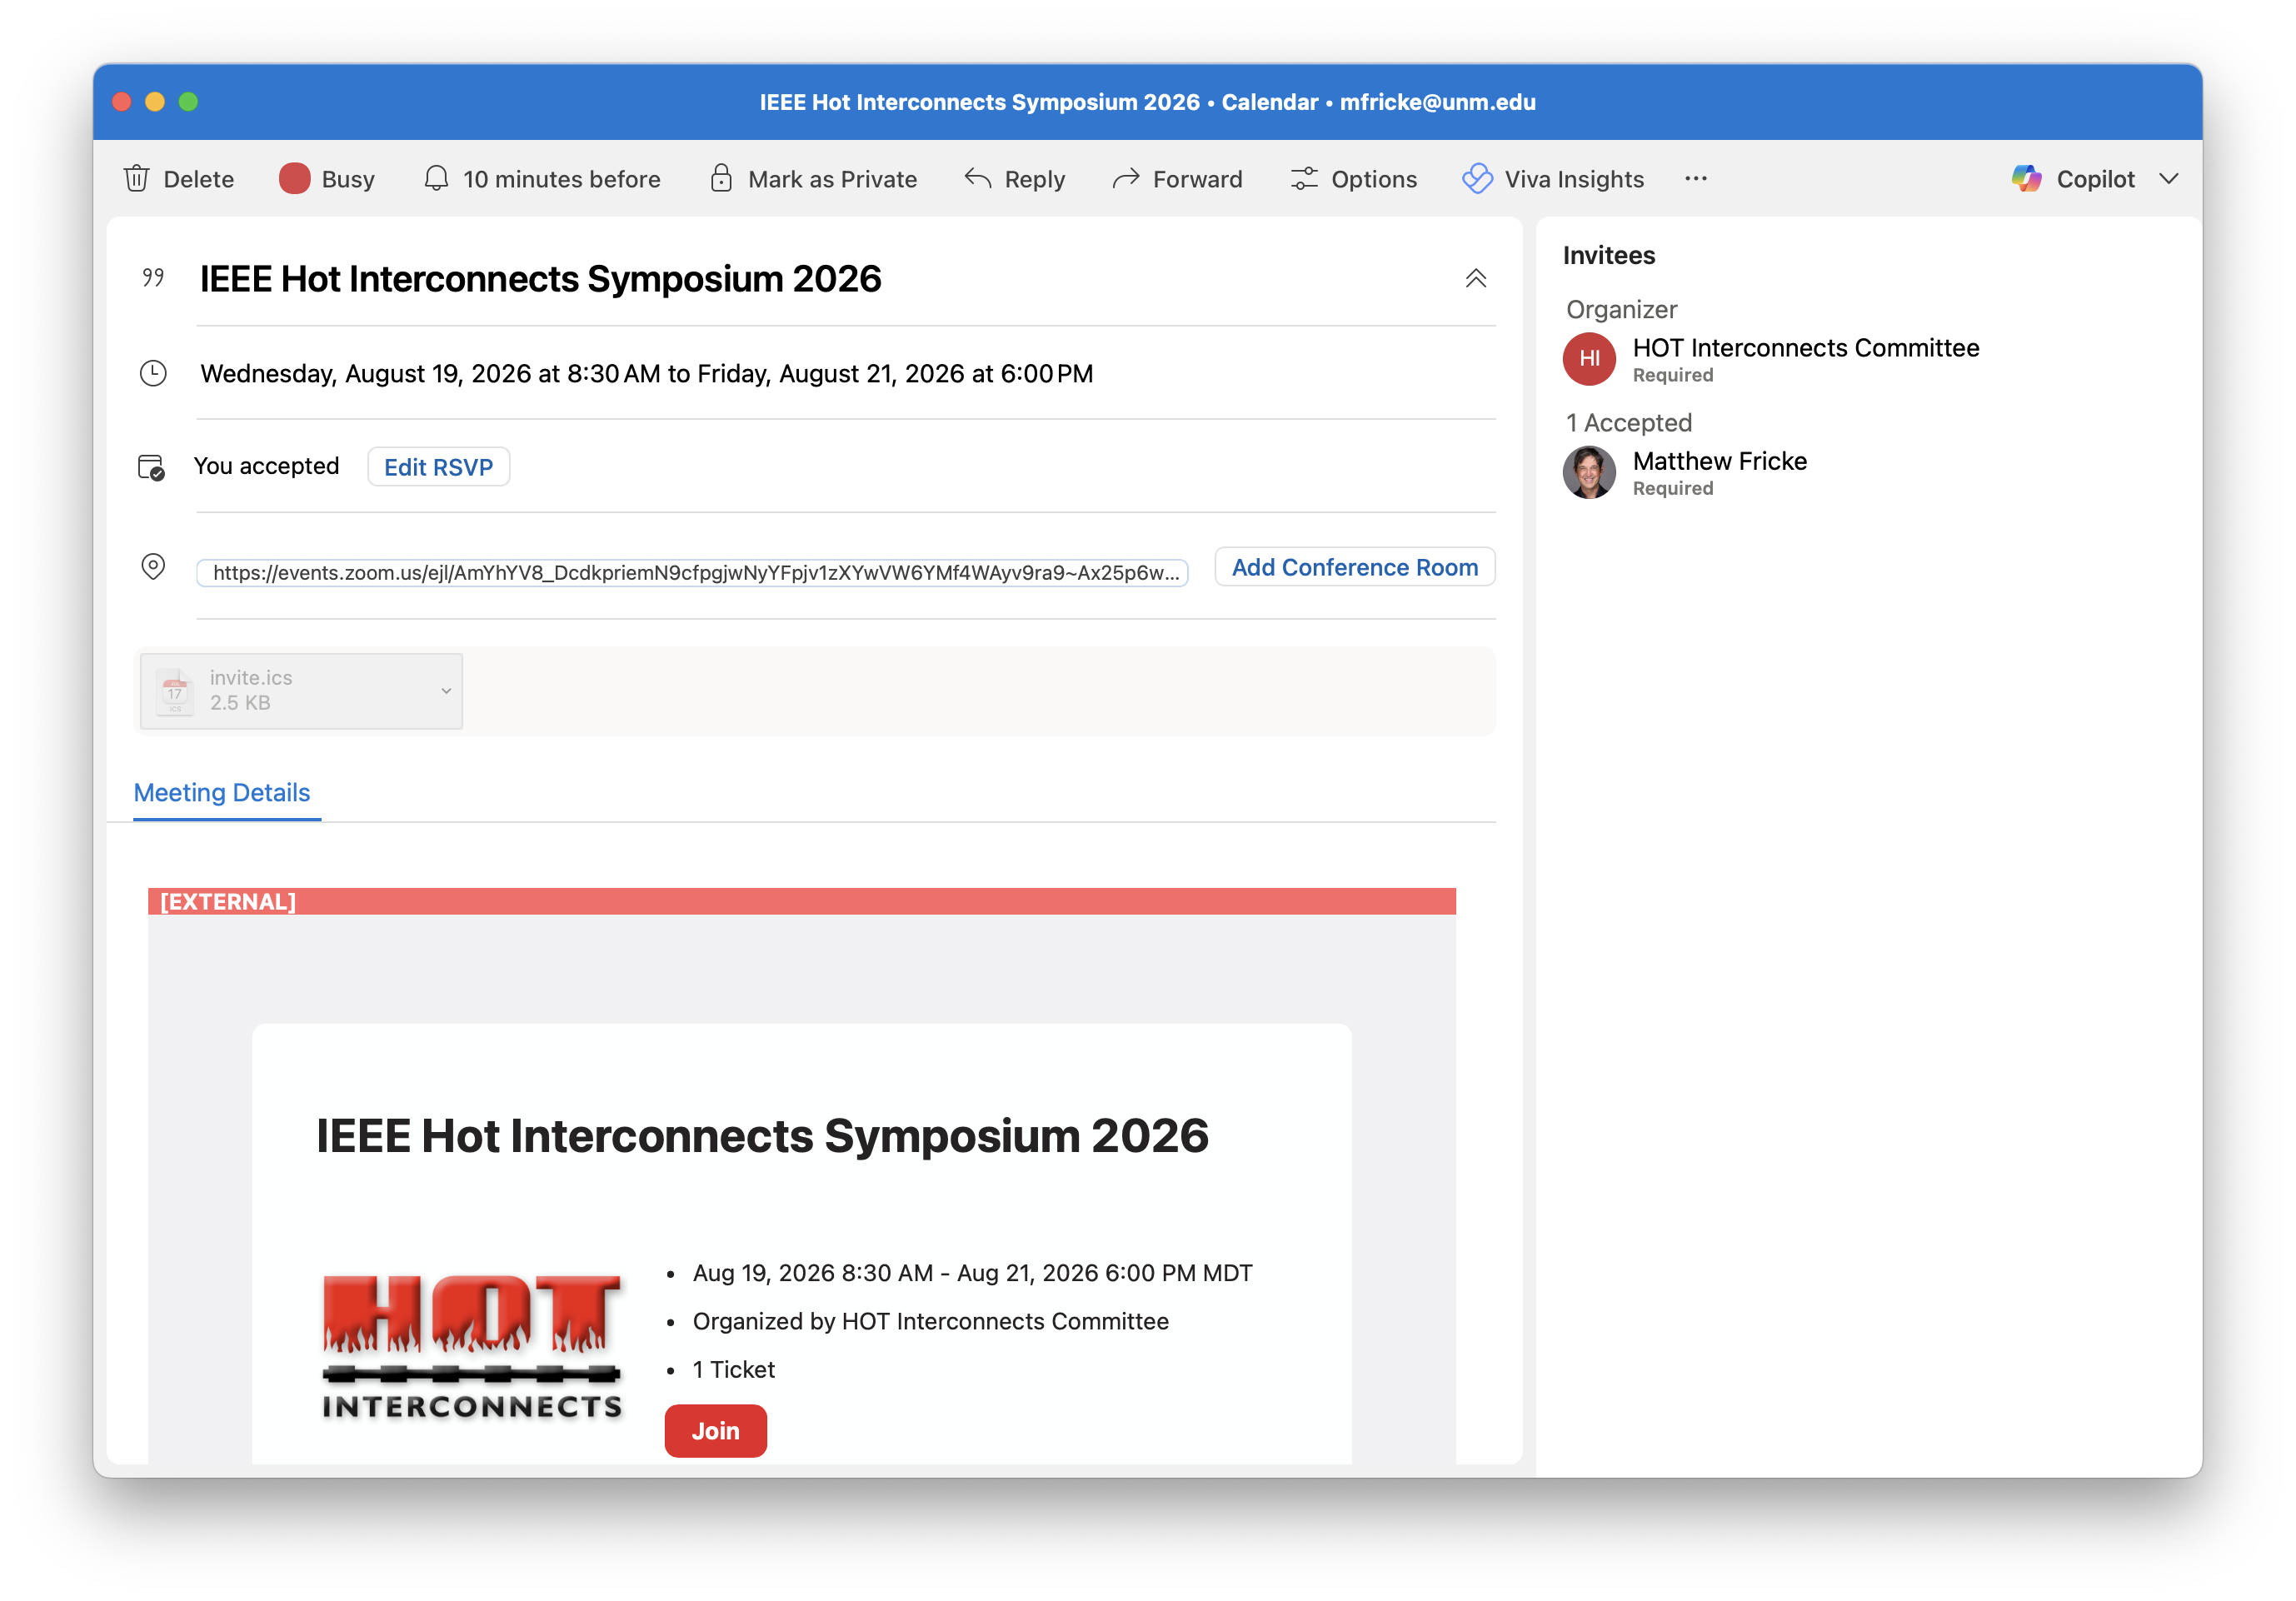The height and width of the screenshot is (1601, 2296).
Task: Toggle Mark as Private
Action: click(x=832, y=179)
